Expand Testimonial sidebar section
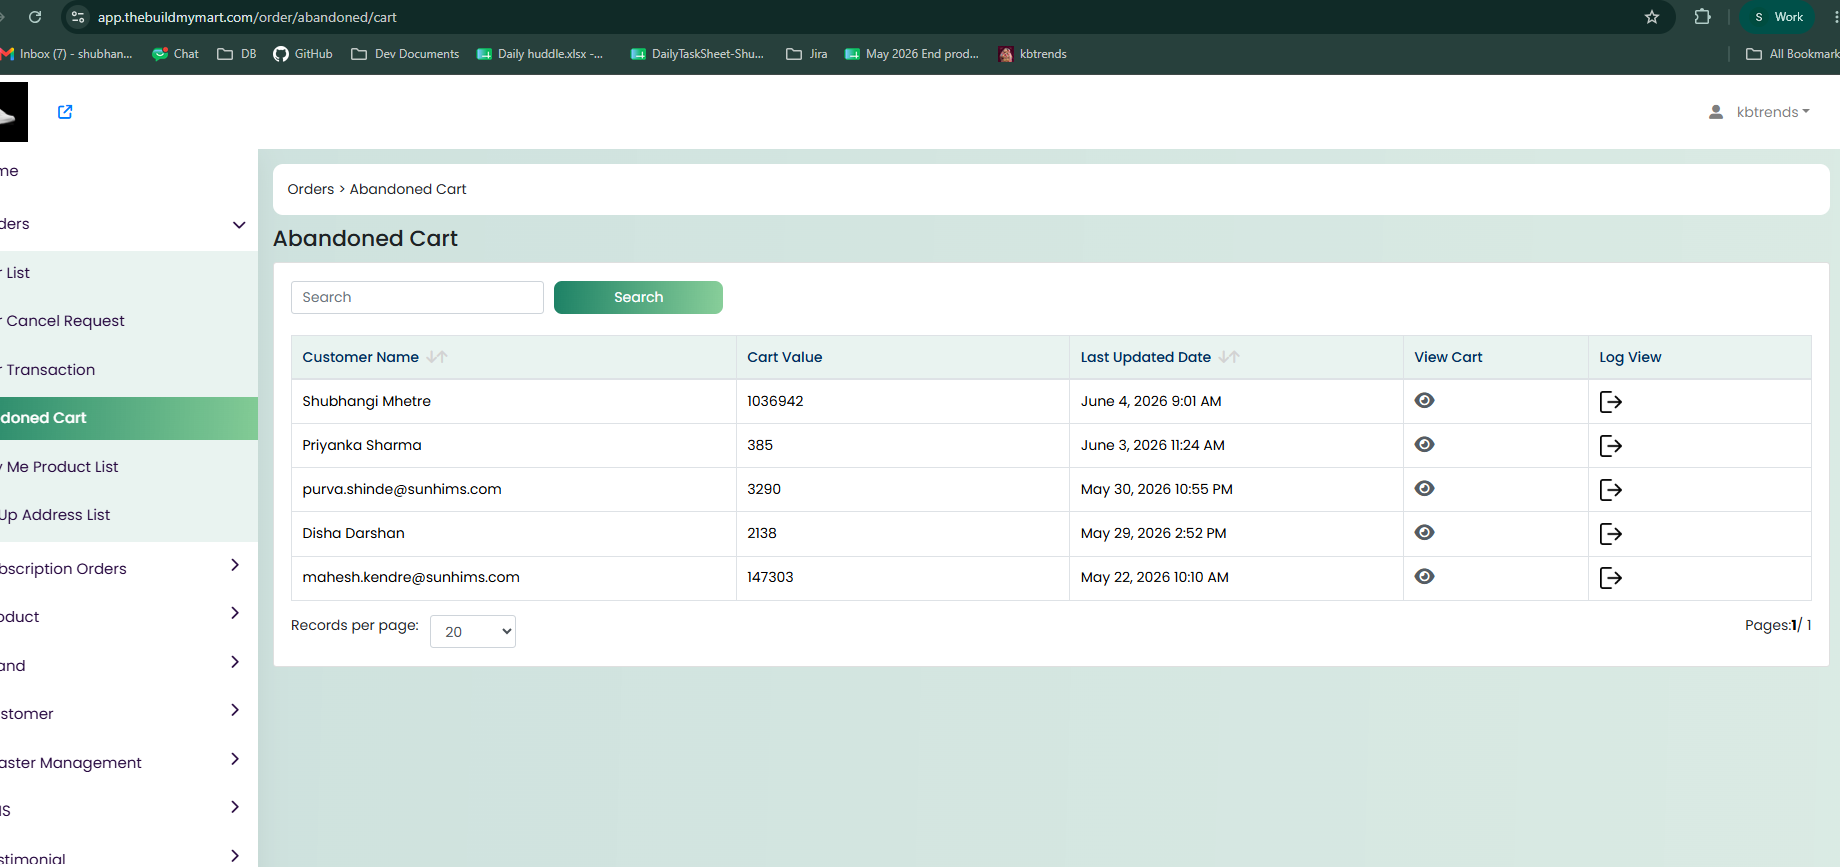The width and height of the screenshot is (1840, 867). click(x=235, y=856)
